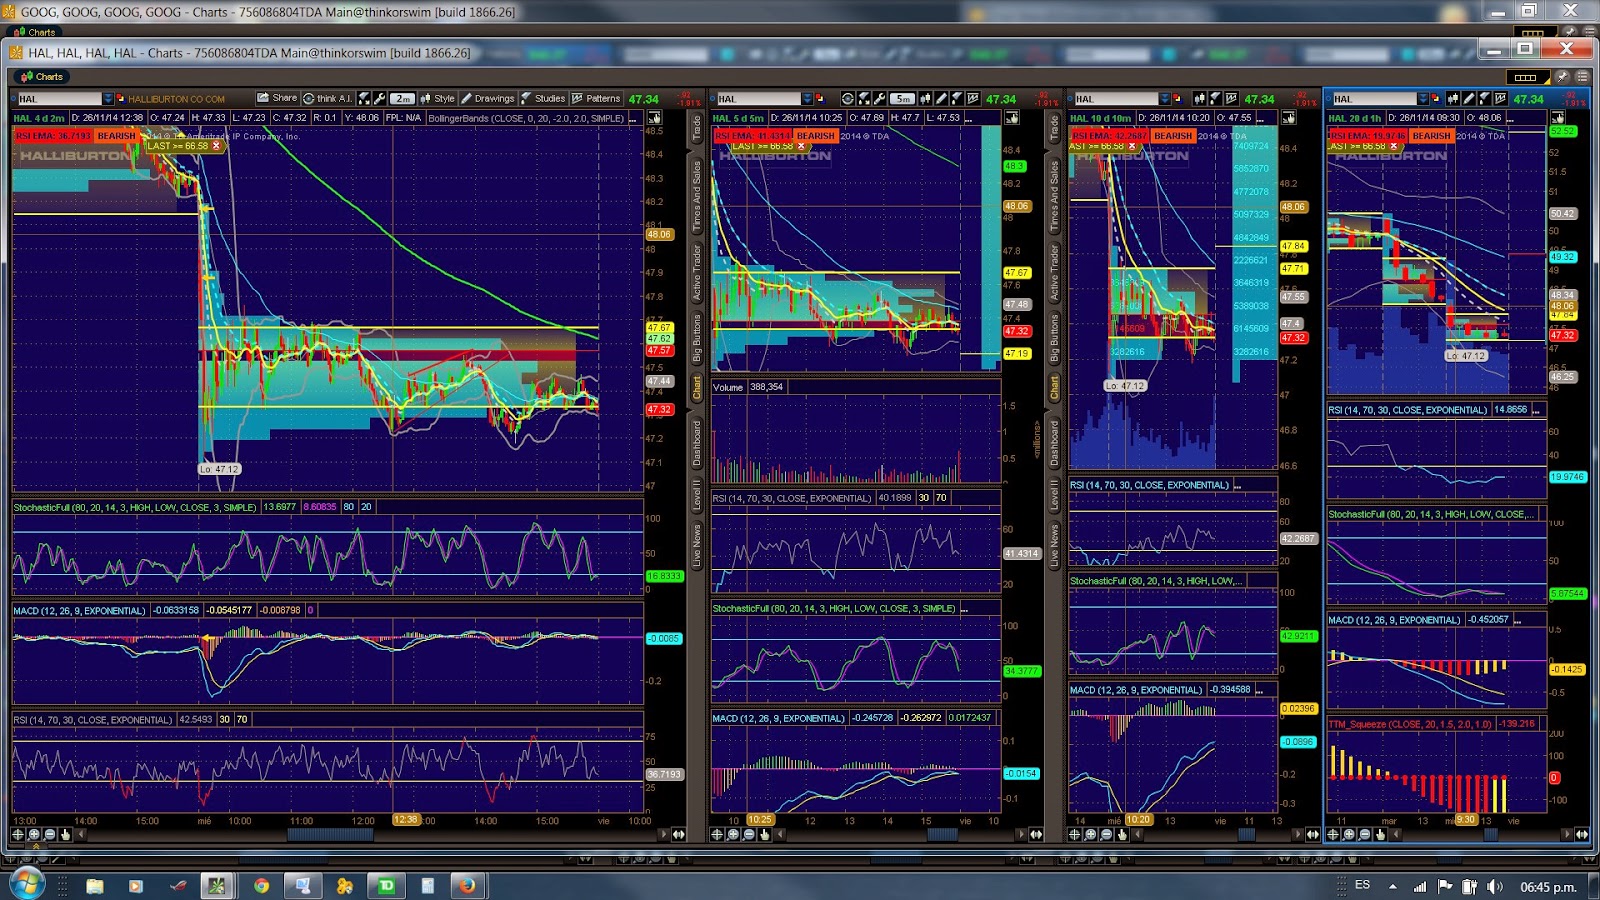Open Firefox from the taskbar

tap(467, 885)
